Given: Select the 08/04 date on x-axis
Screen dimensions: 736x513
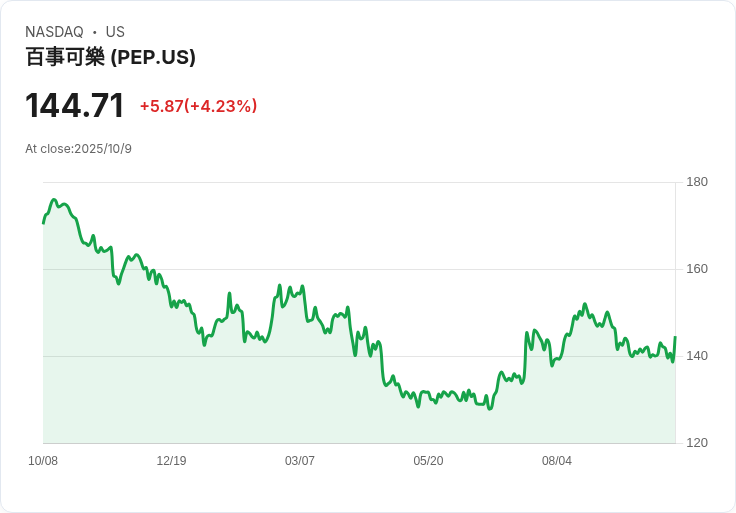Looking at the screenshot, I should pyautogui.click(x=557, y=461).
